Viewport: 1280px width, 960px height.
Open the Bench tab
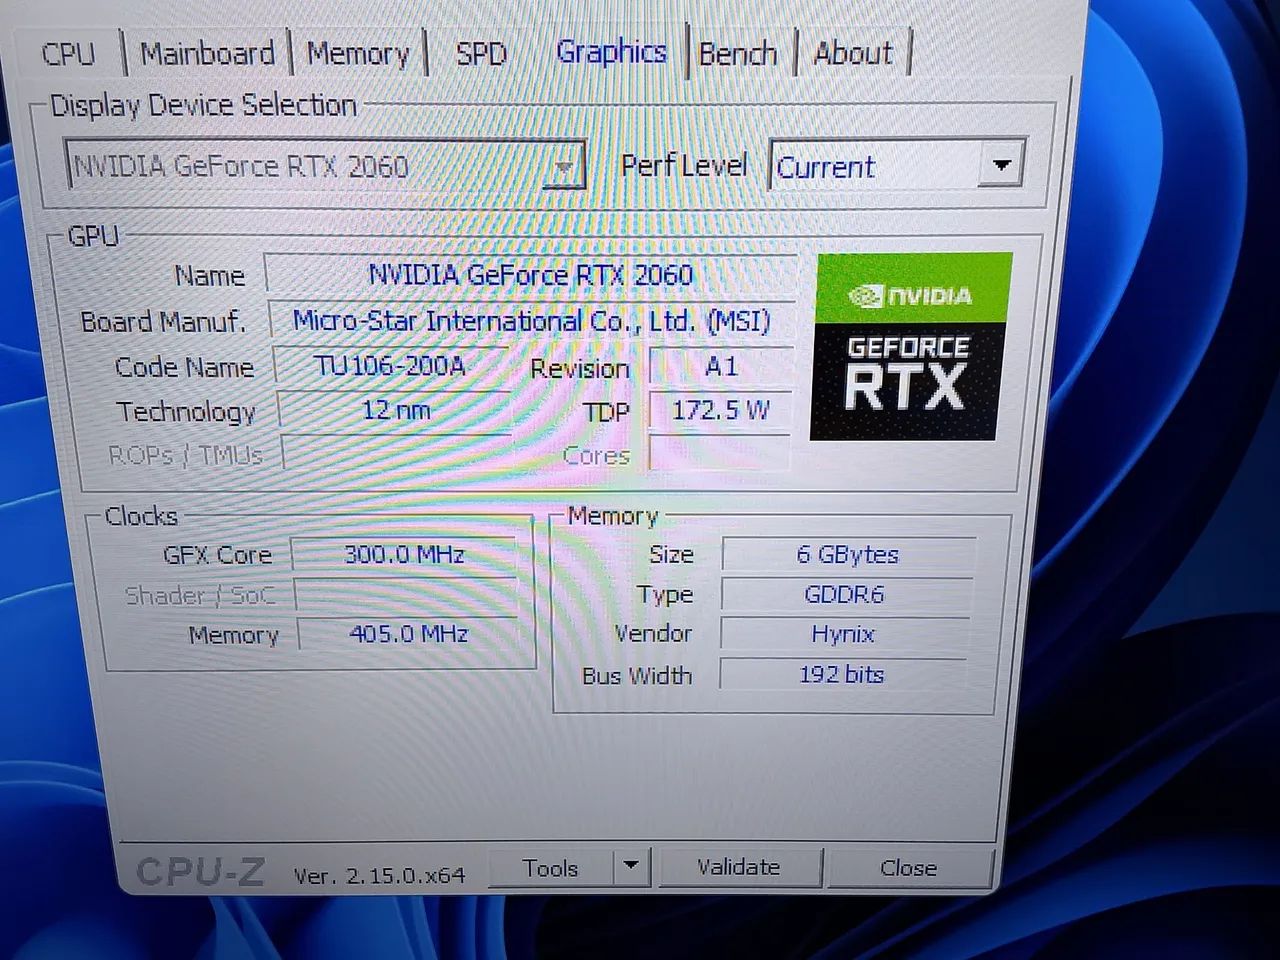point(739,53)
